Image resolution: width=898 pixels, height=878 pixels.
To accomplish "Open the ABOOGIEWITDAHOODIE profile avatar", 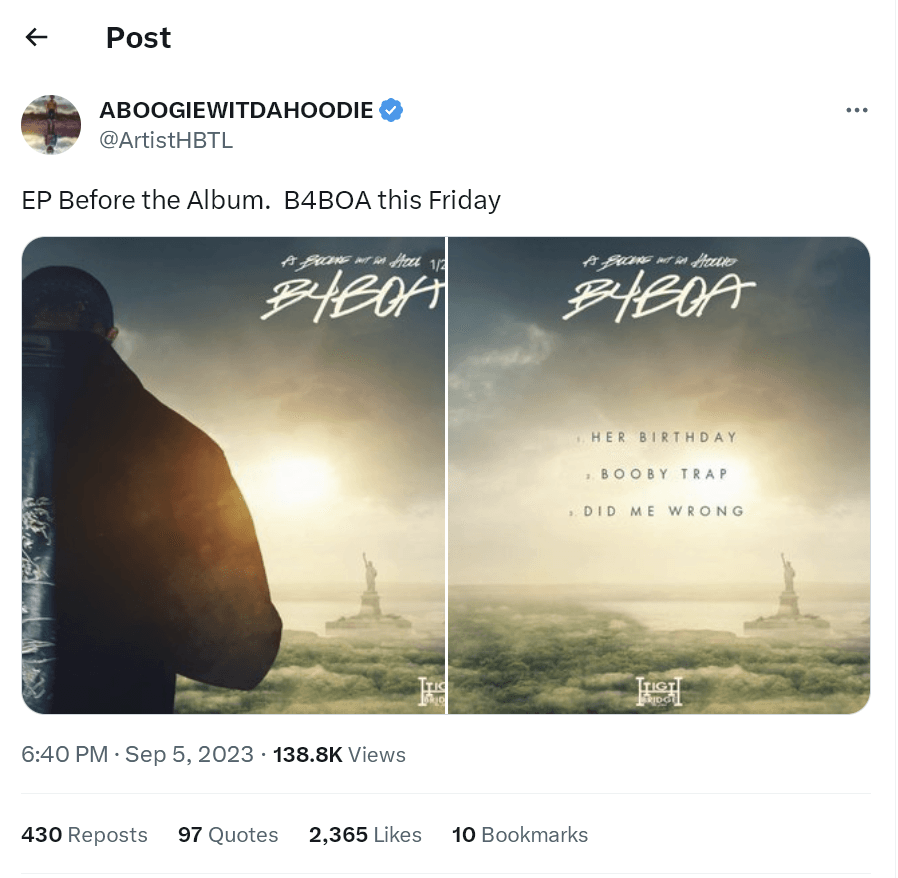I will pyautogui.click(x=51, y=124).
